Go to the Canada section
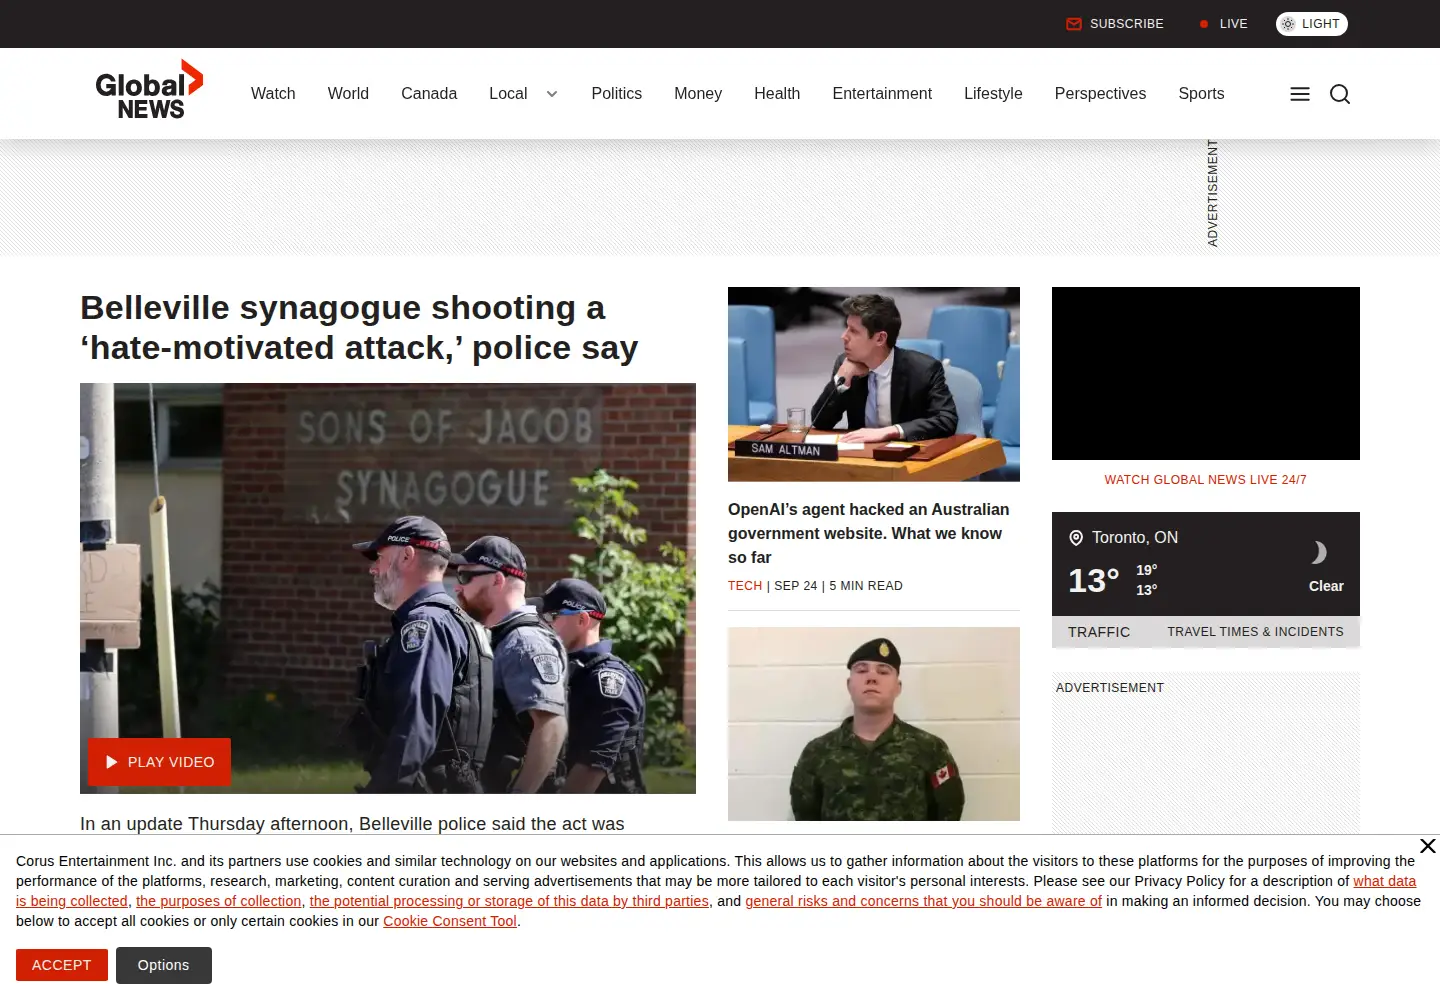 (x=429, y=93)
